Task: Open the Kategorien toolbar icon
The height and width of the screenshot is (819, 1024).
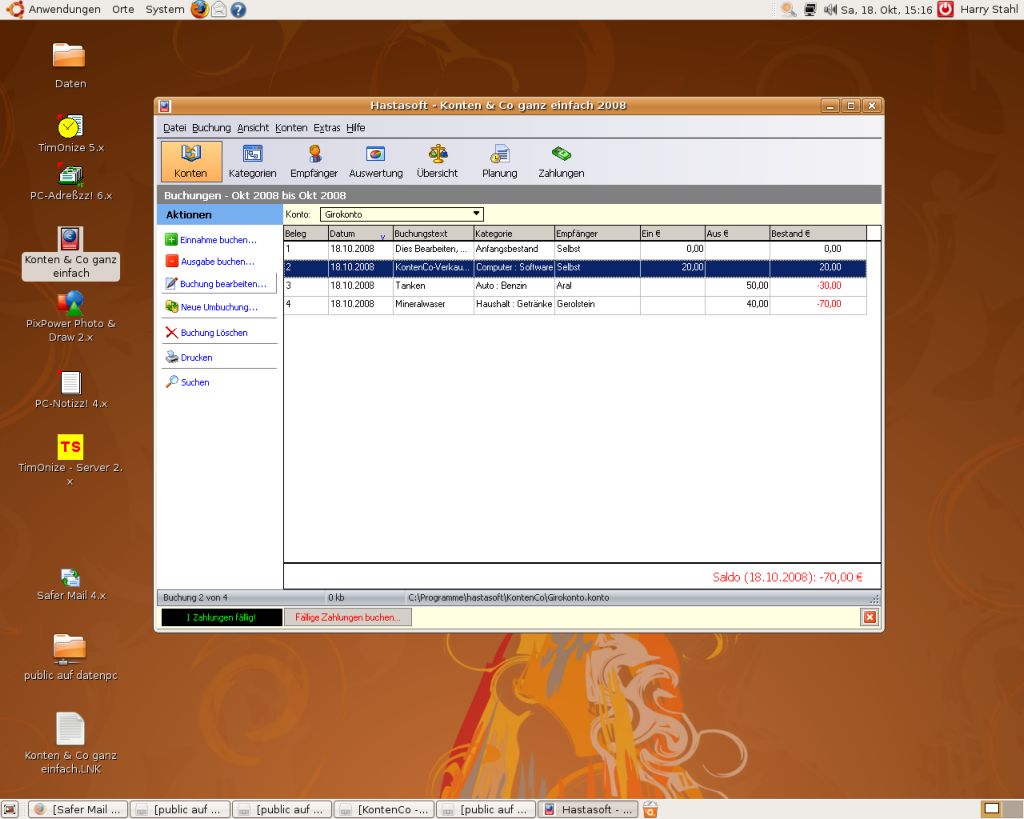Action: click(x=252, y=161)
